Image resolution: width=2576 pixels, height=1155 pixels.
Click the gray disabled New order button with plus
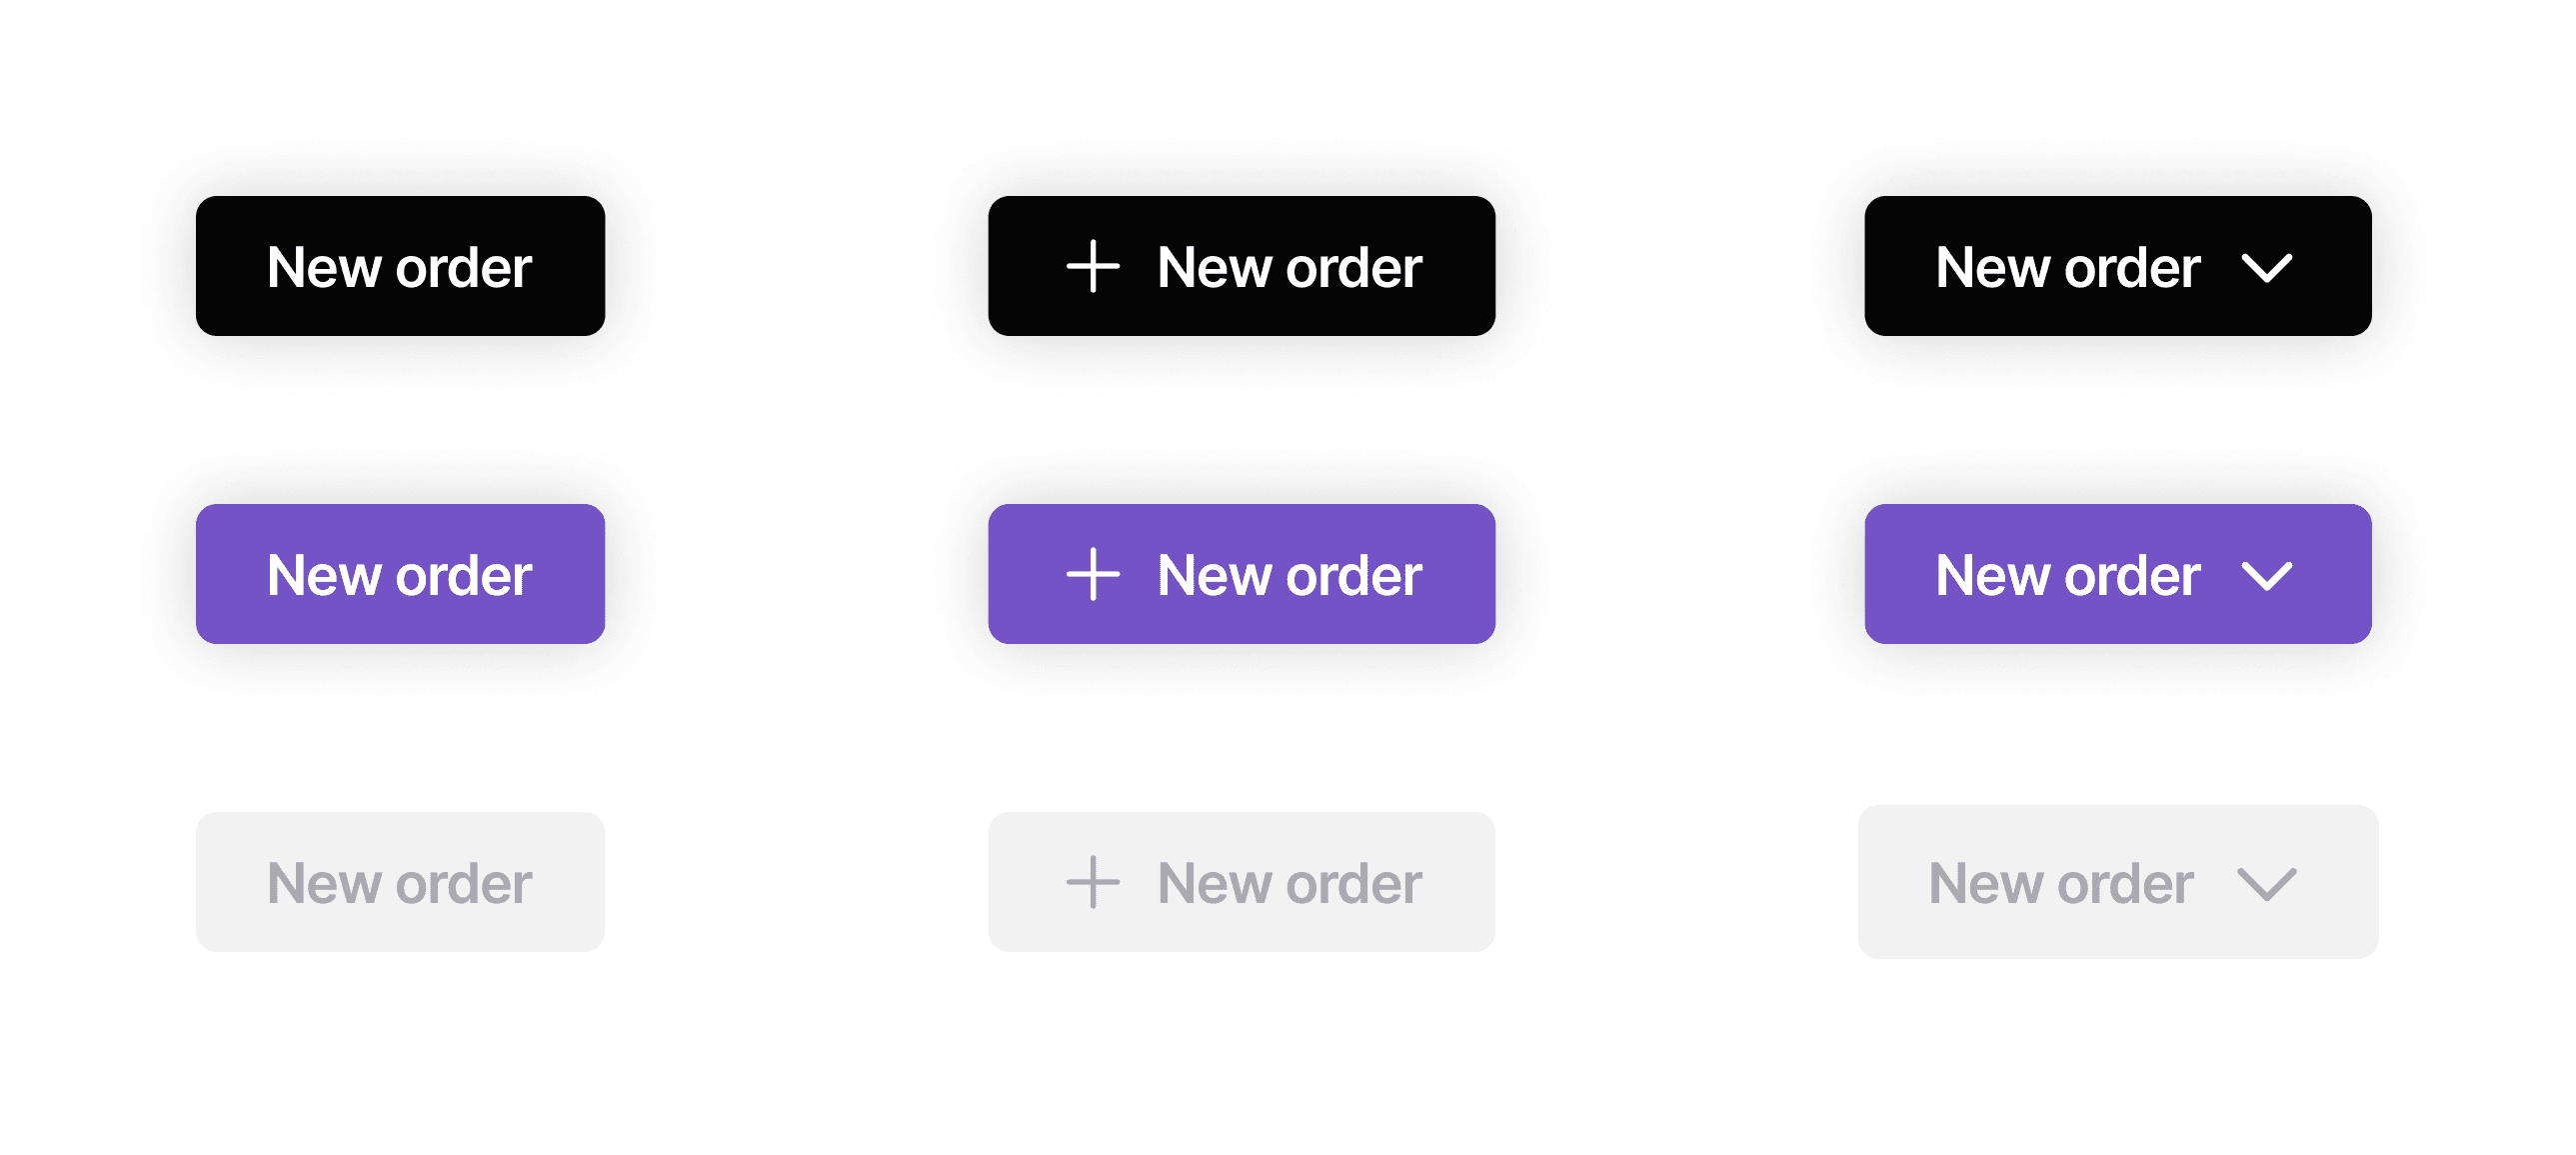(1241, 882)
